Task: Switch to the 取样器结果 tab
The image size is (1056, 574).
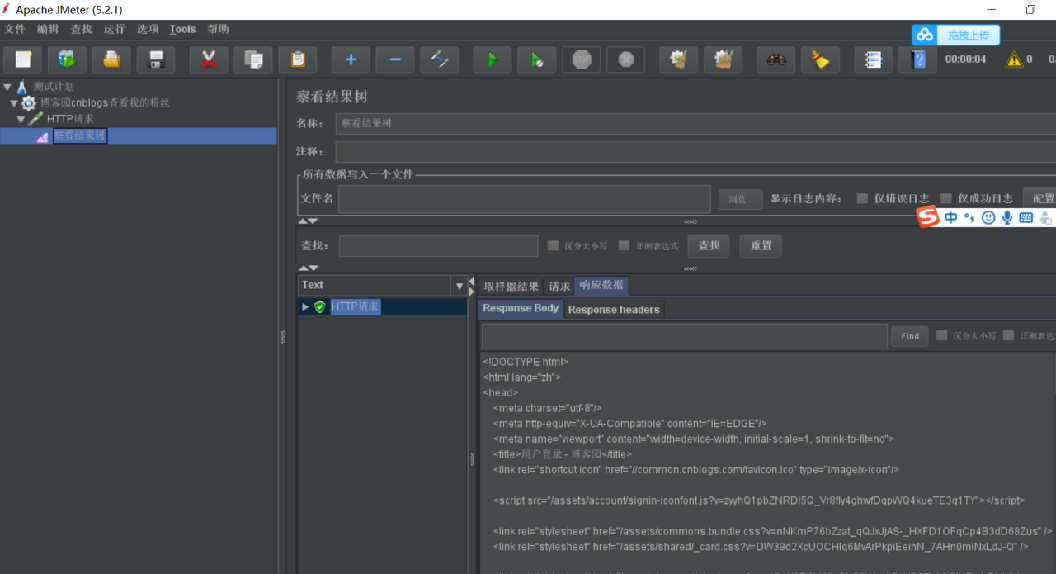Action: tap(511, 286)
